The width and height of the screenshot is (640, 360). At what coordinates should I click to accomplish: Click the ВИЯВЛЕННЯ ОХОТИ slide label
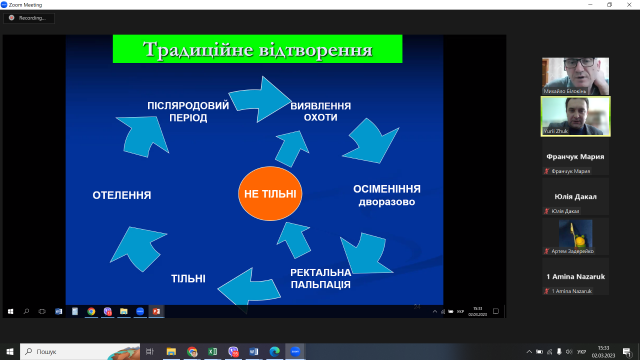320,111
